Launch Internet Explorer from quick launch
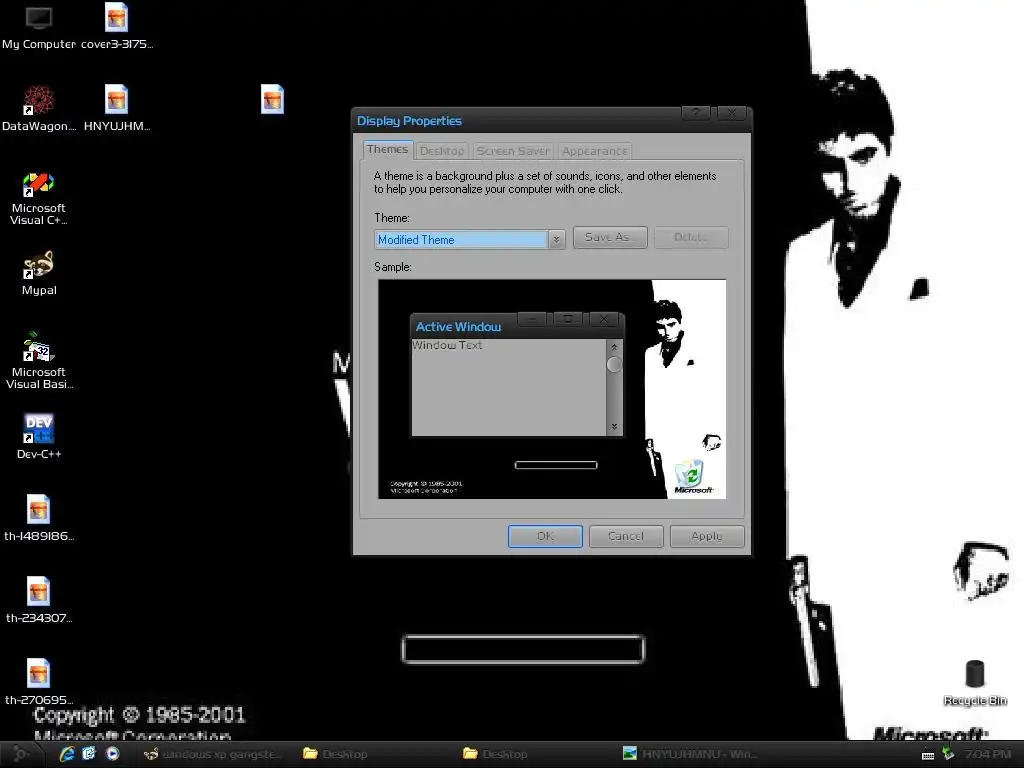The height and width of the screenshot is (768, 1024). 67,754
